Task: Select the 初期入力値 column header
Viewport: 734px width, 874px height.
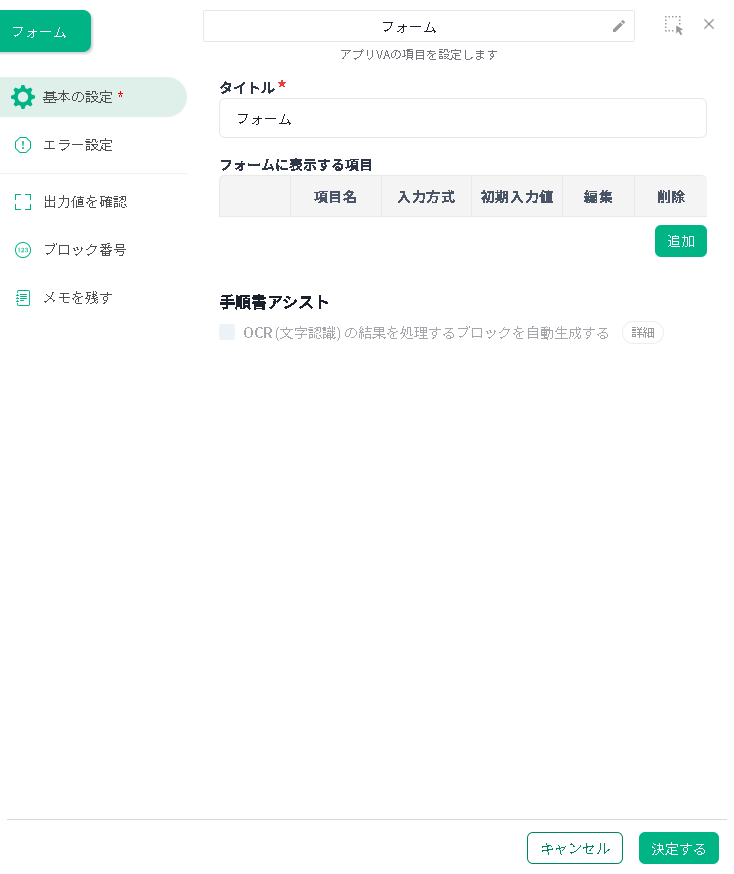Action: pyautogui.click(x=517, y=197)
